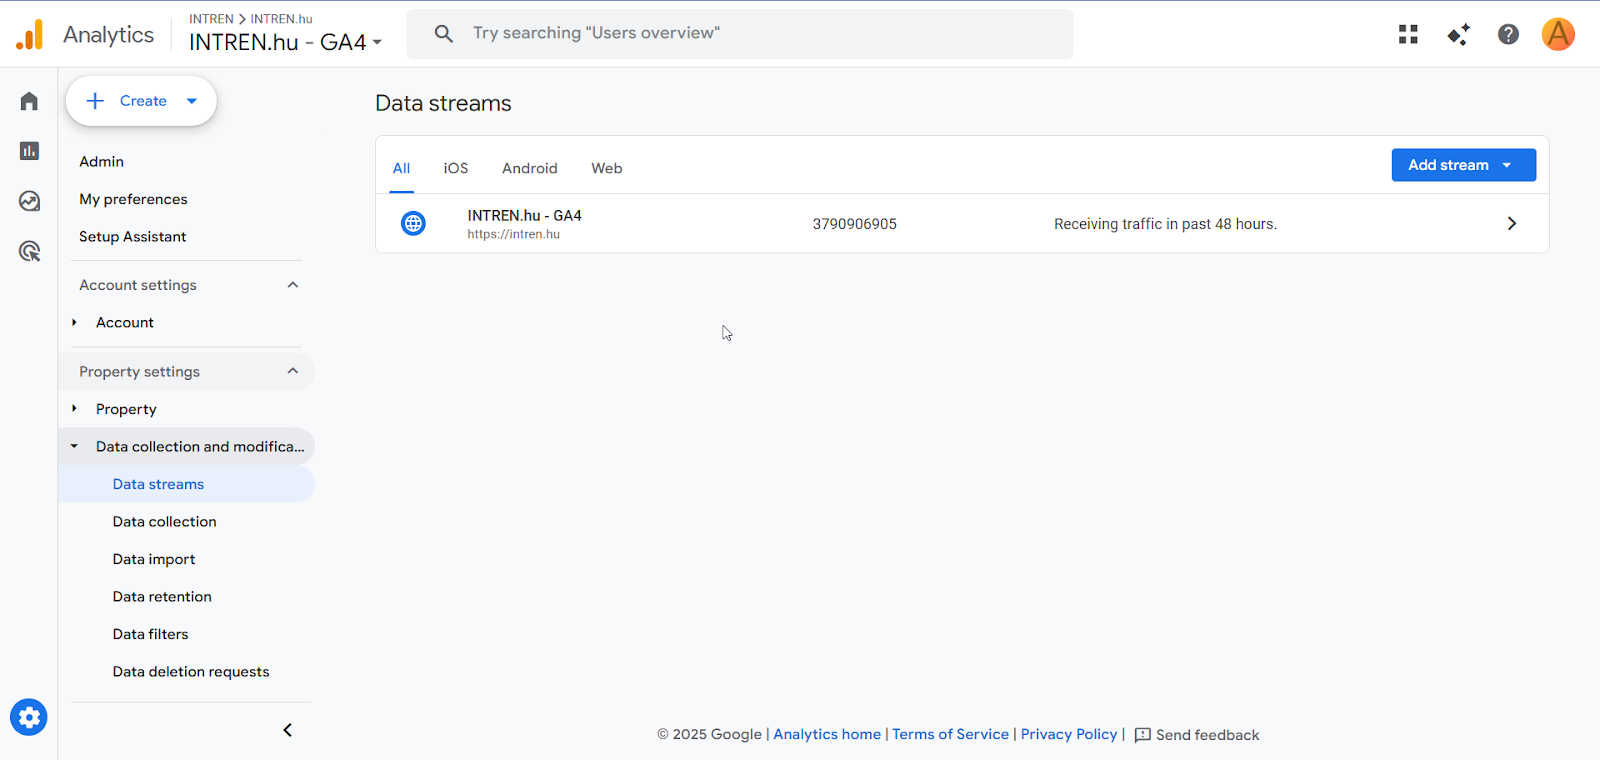Open the Help question mark icon

1508,34
